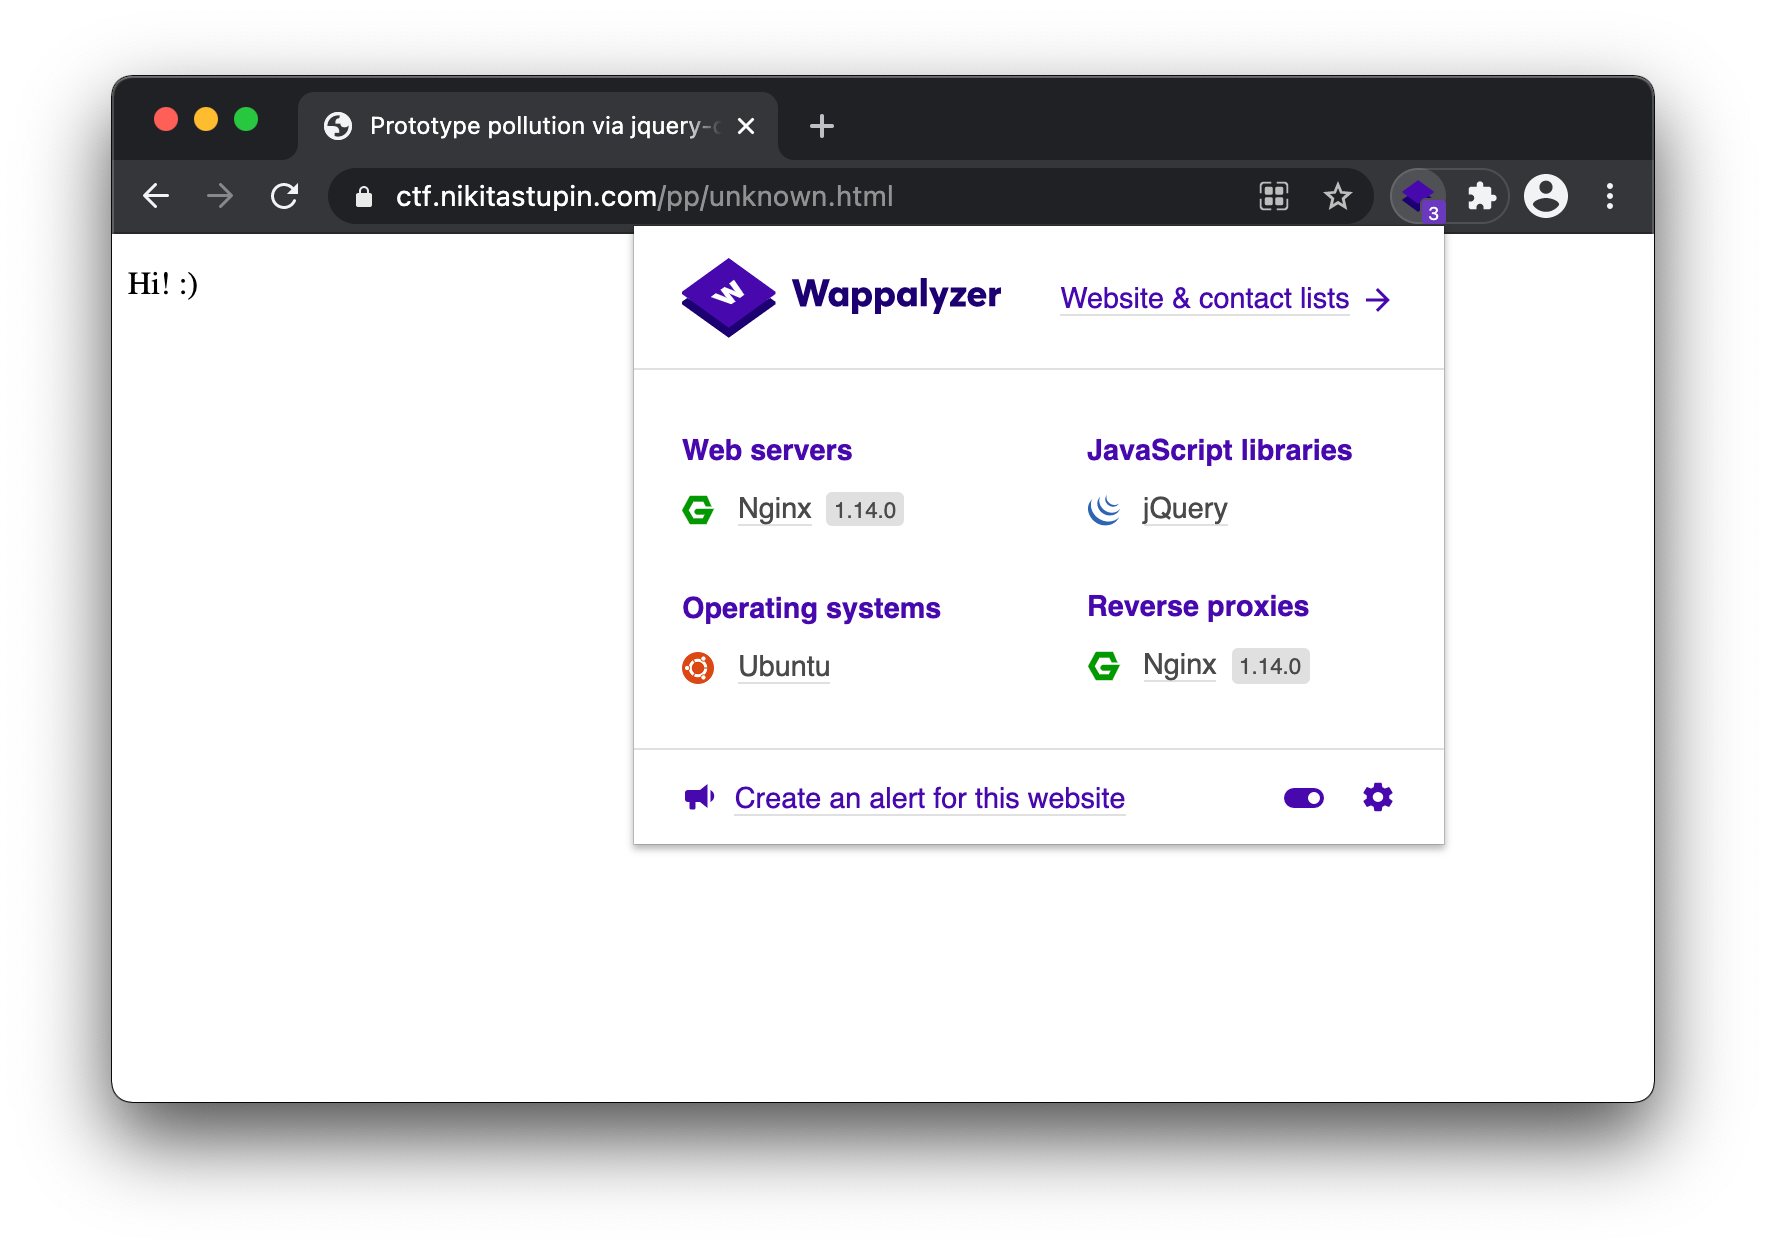Open Nginx link under Reverse proxies
Viewport: 1766px width, 1250px height.
pos(1180,665)
